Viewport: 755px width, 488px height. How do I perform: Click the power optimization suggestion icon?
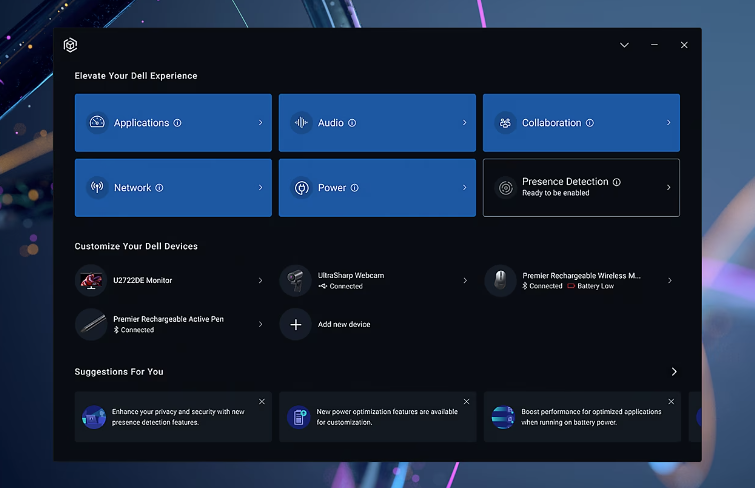[x=299, y=417]
